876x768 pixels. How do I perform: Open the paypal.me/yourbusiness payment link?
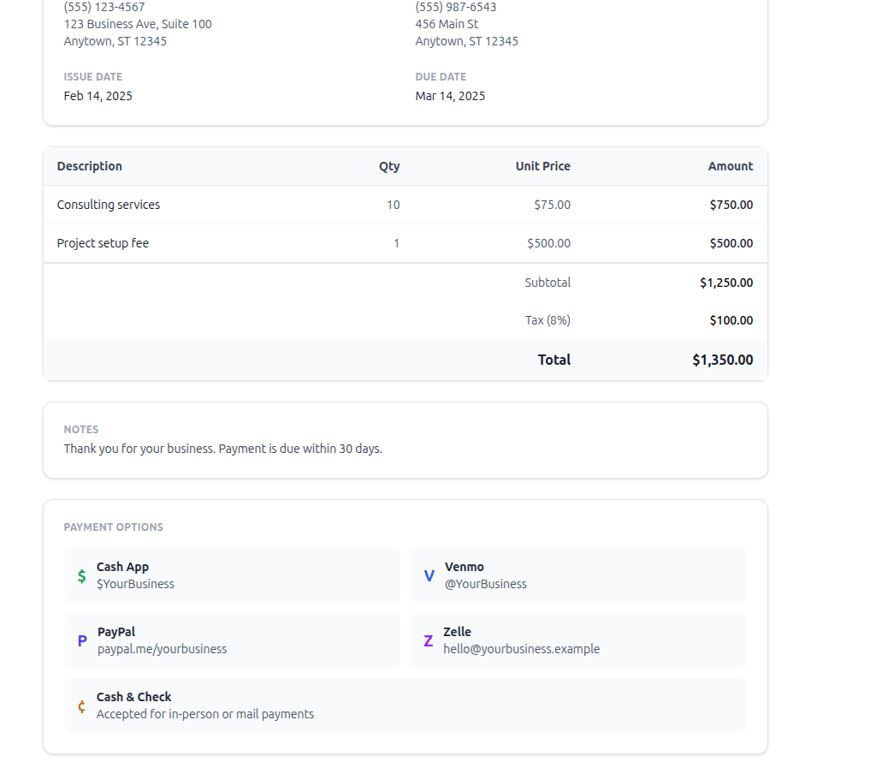tap(162, 649)
